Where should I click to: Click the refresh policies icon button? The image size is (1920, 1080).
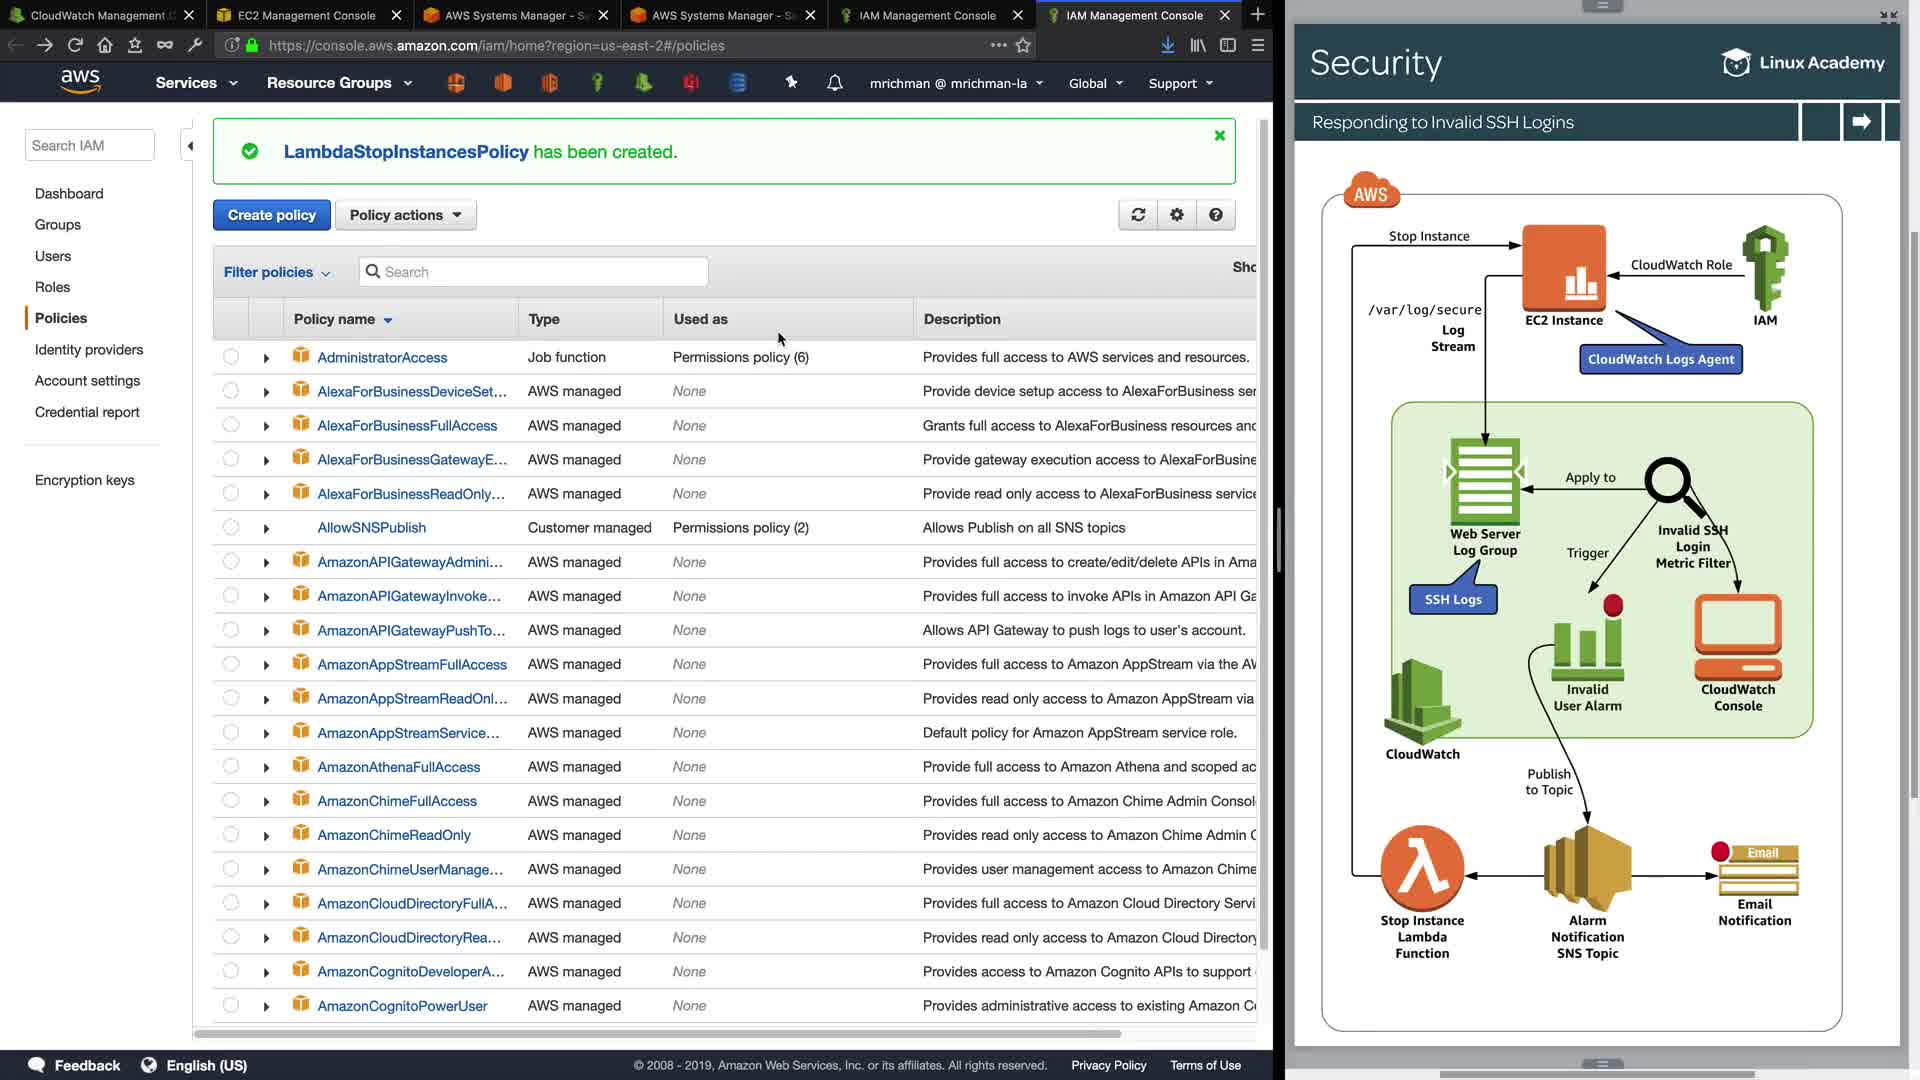pos(1138,215)
